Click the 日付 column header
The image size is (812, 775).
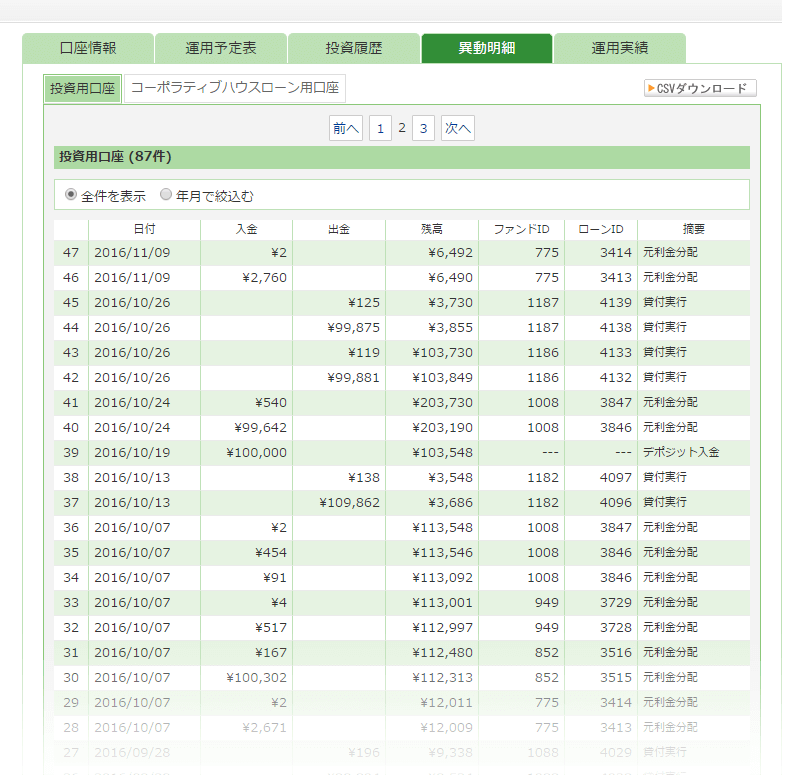coord(144,229)
